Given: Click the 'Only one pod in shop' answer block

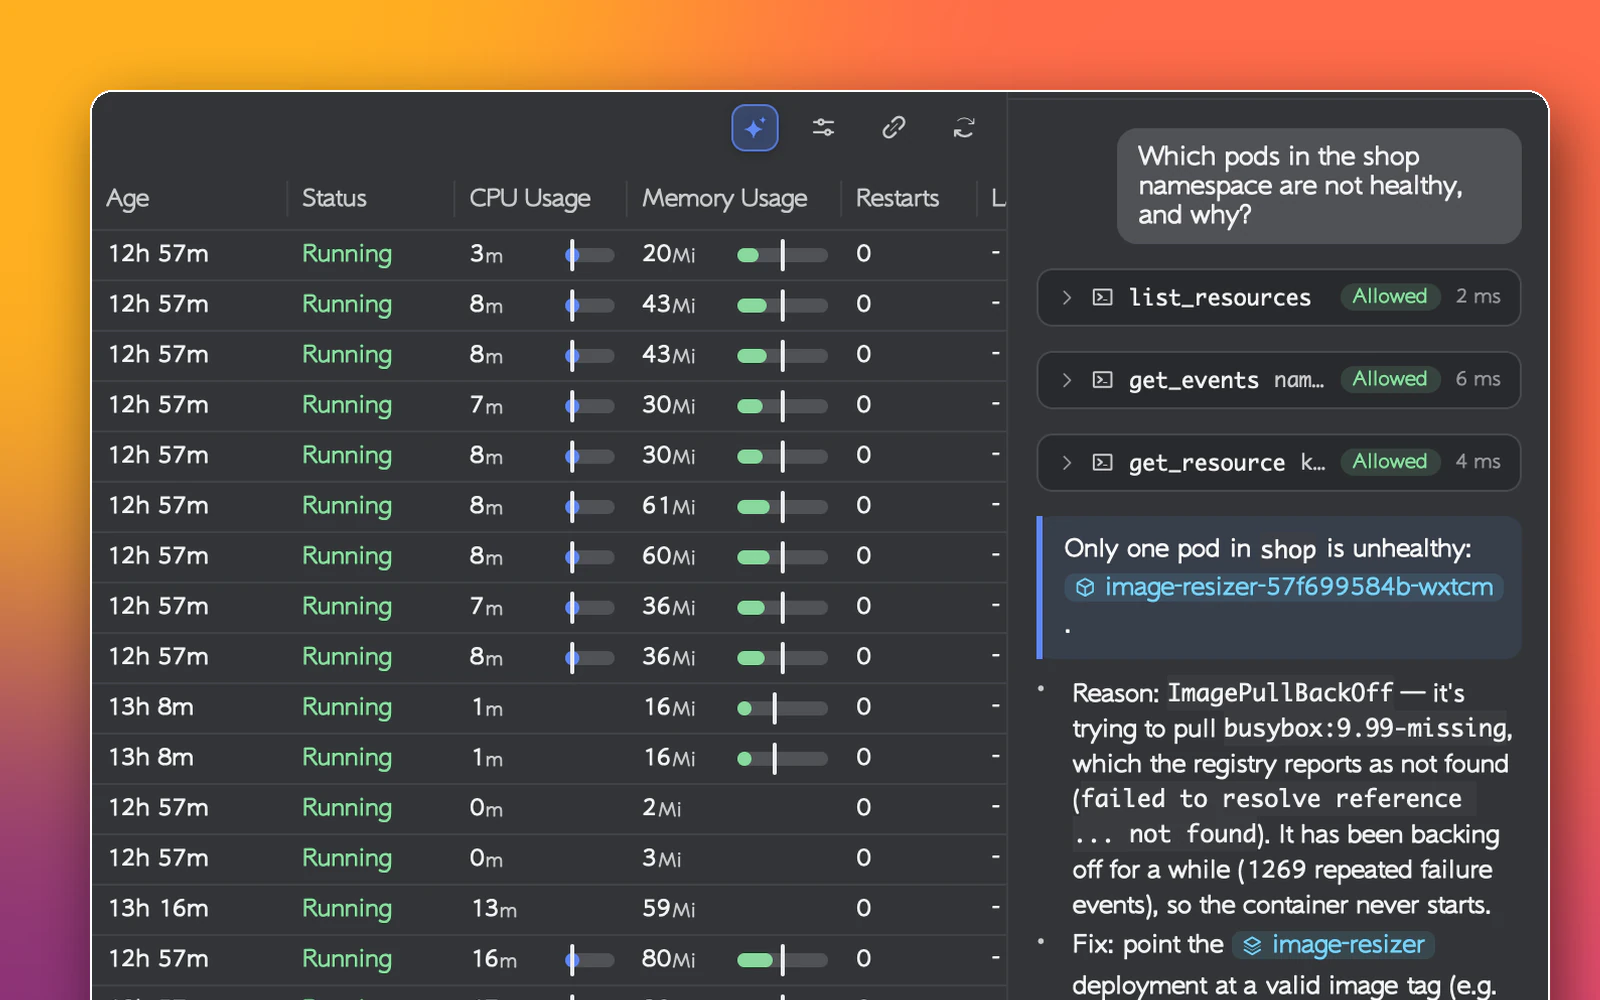Looking at the screenshot, I should pos(1279,588).
